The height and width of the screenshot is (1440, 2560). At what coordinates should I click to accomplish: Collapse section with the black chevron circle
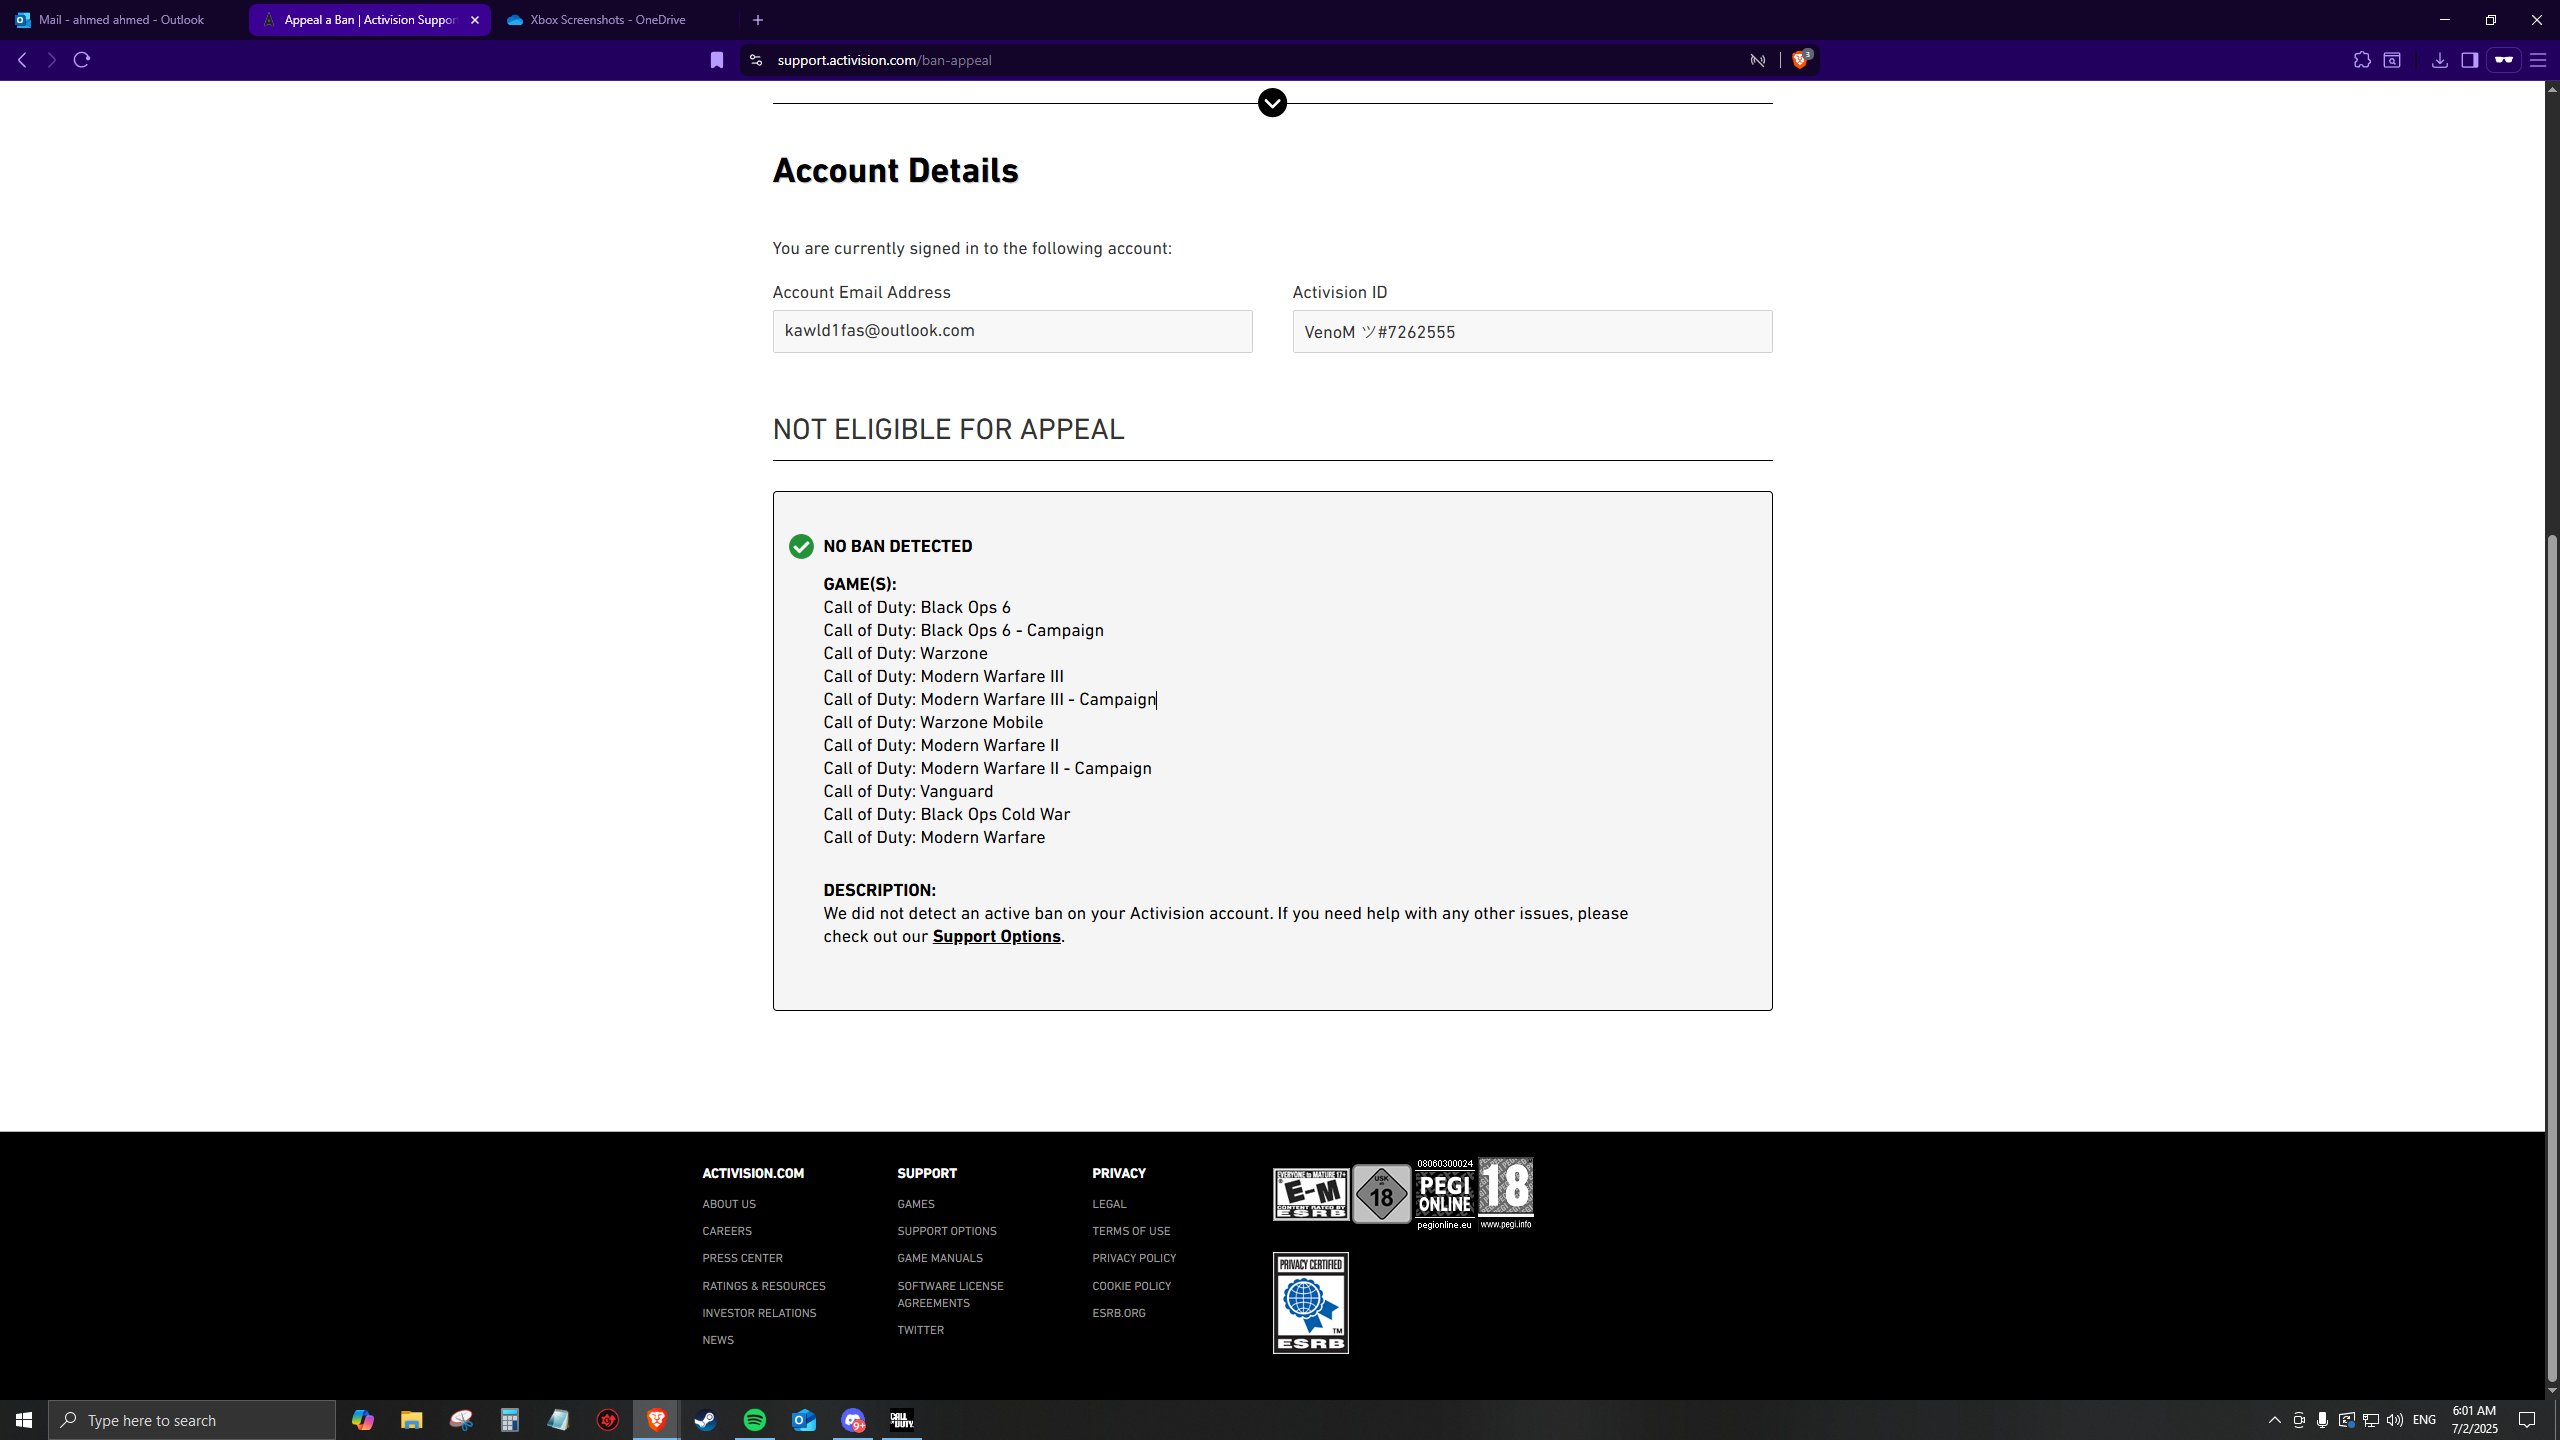click(x=1272, y=103)
